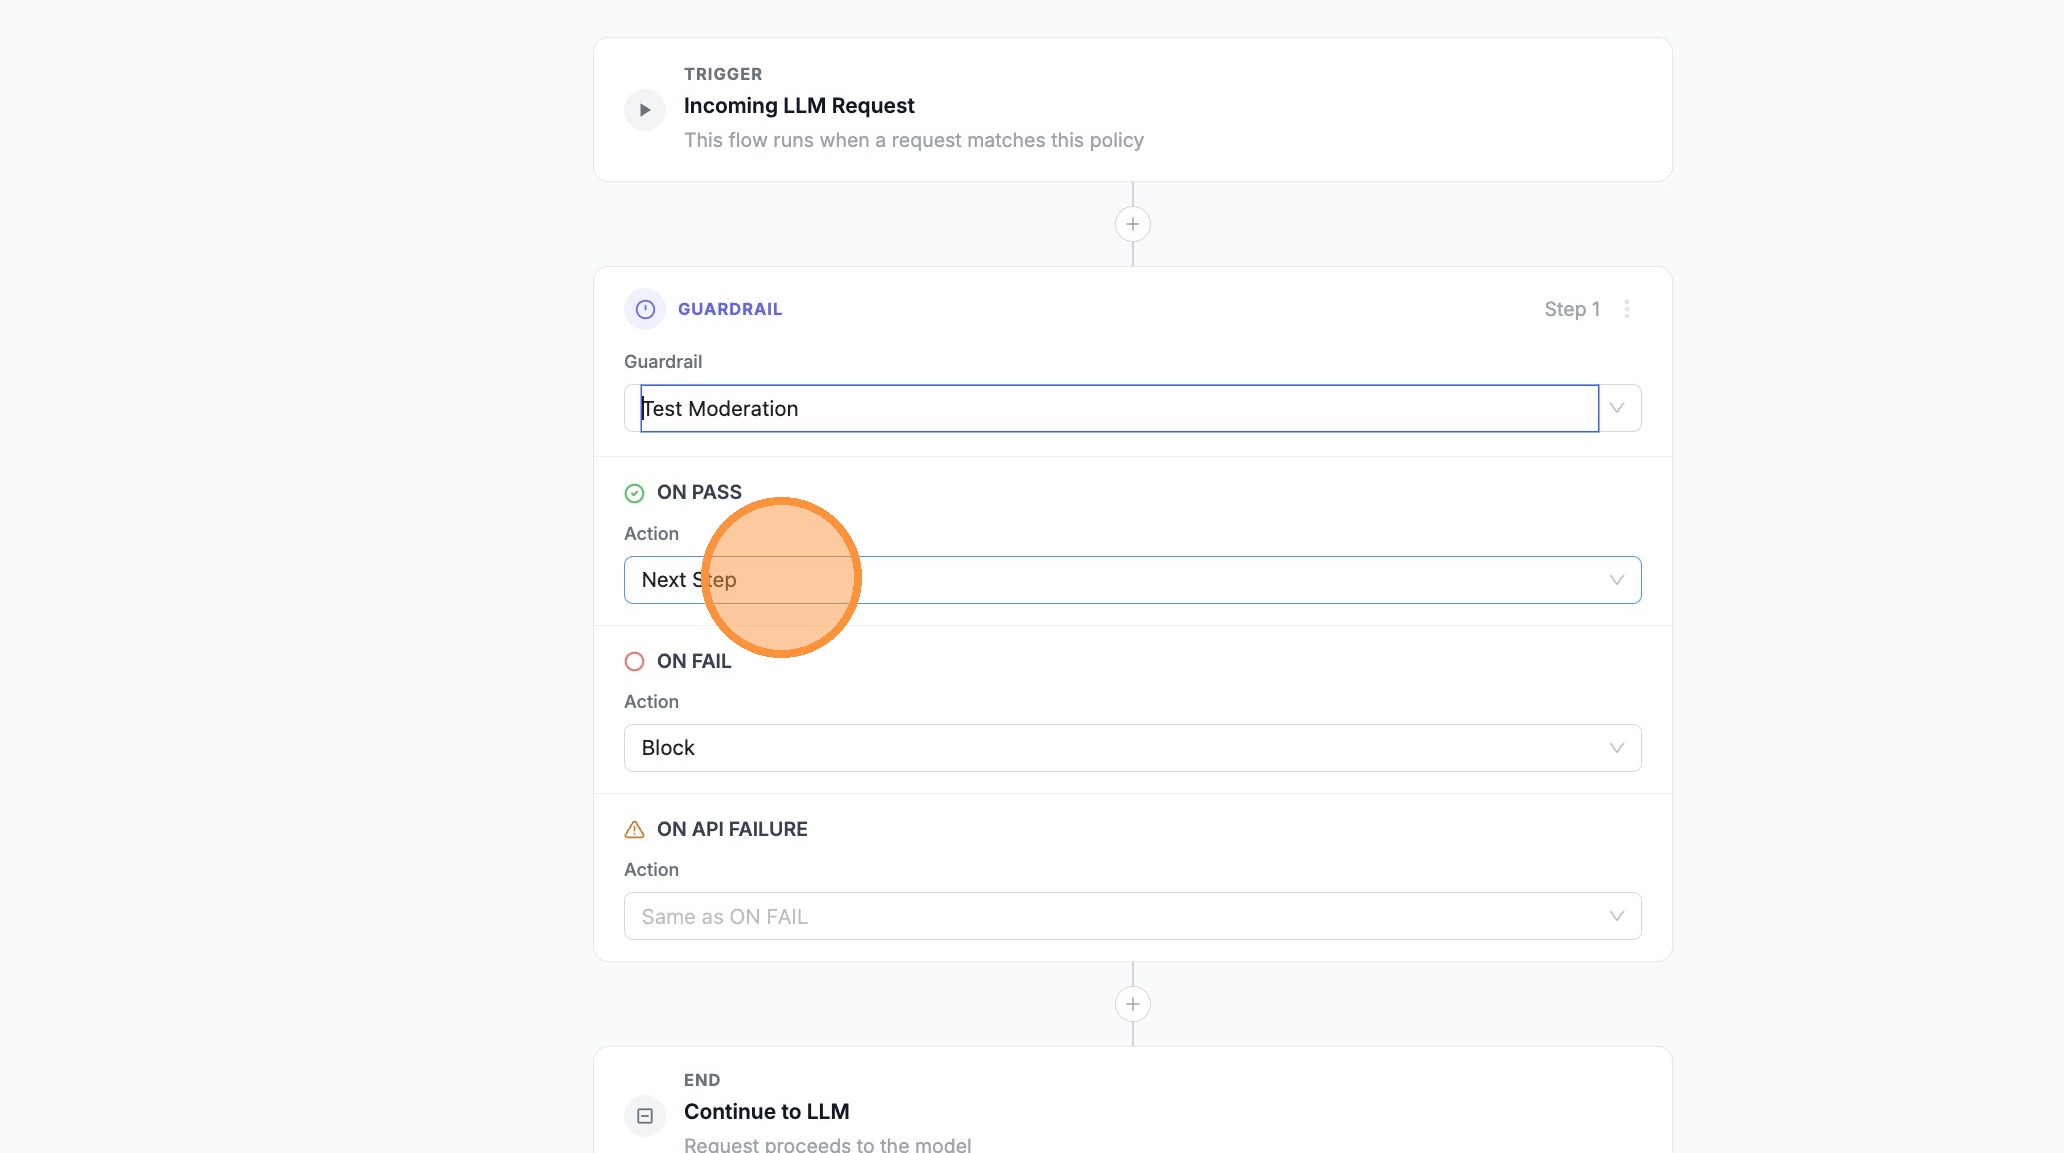Open the ON FAIL Block action dropdown
Viewport: 2064px width, 1153px height.
coord(1132,748)
